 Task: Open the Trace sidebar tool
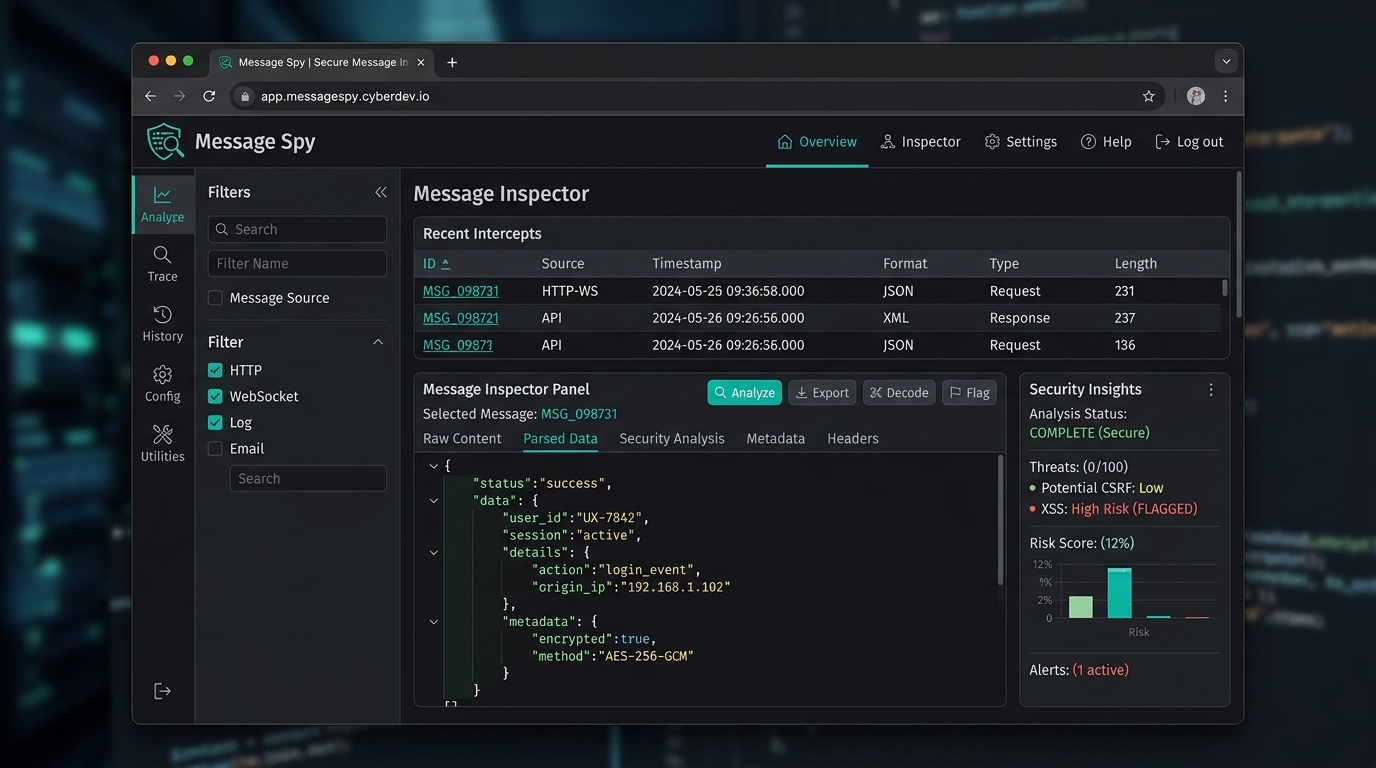point(163,264)
